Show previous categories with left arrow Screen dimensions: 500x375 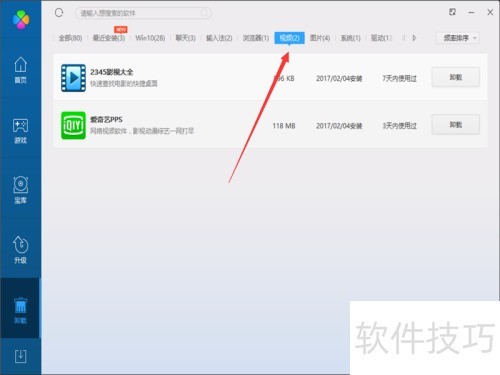point(404,38)
